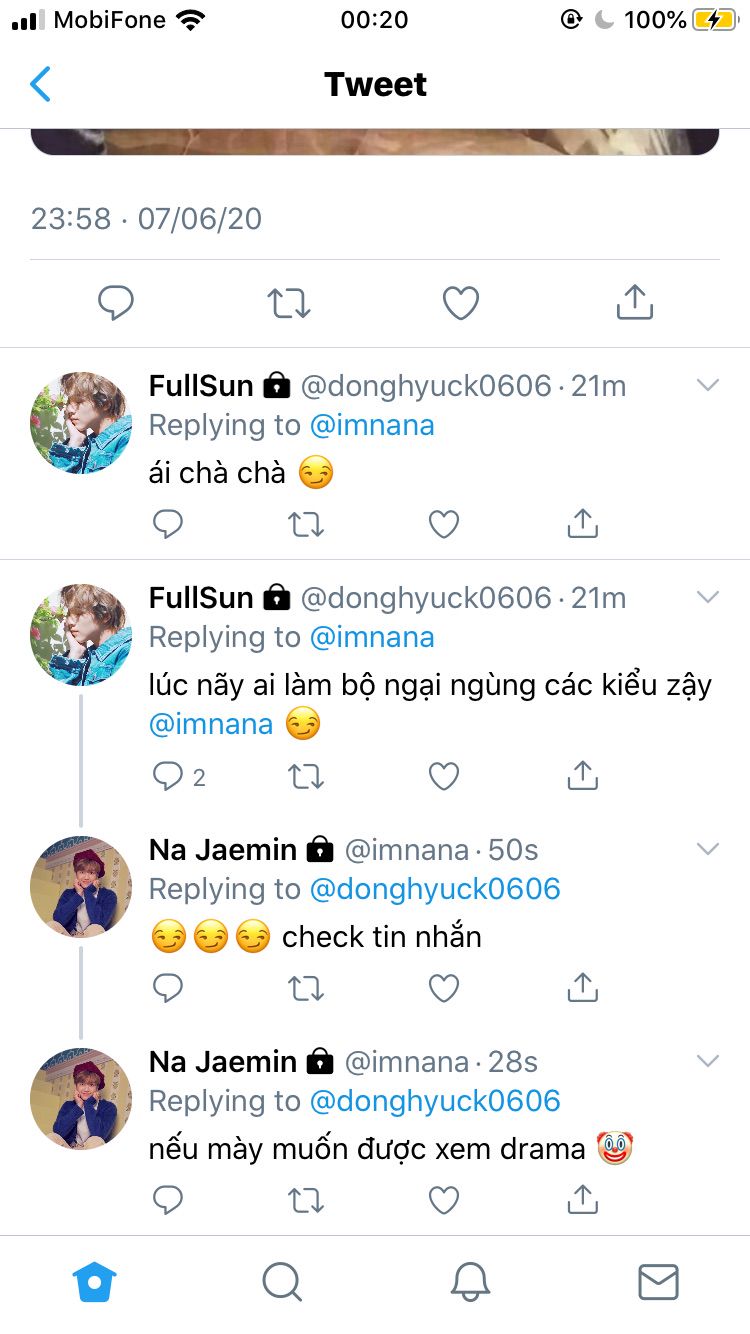
Task: Open the reply icon showing 2 replies
Action: [168, 776]
